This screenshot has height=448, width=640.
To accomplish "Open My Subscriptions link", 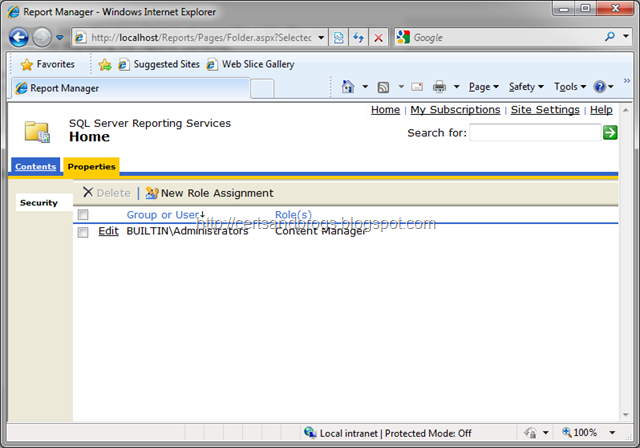I will [455, 110].
